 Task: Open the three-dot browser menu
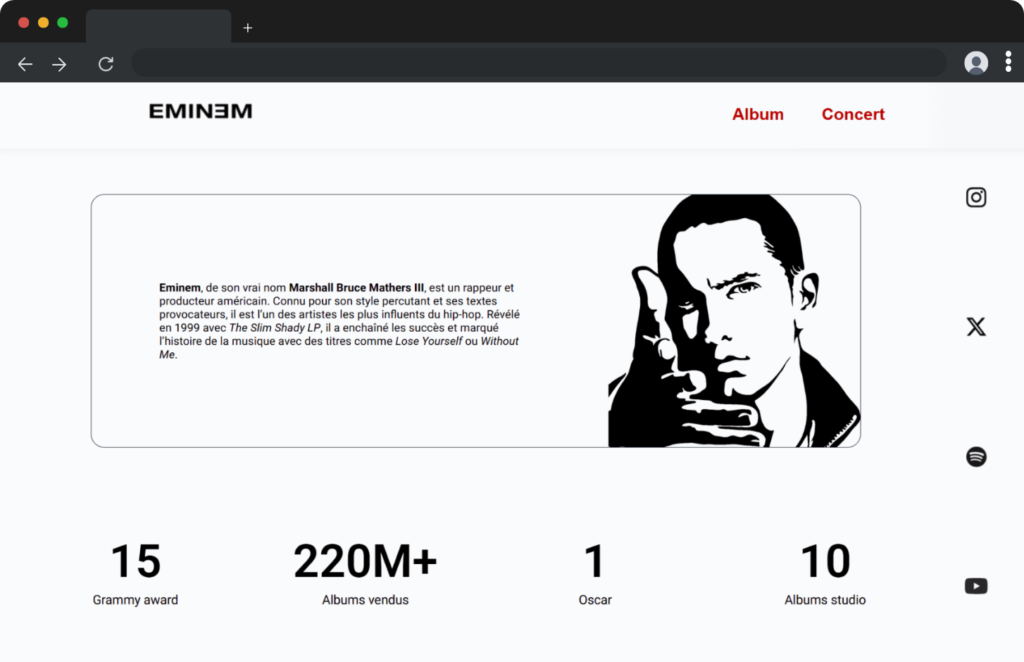[1007, 62]
